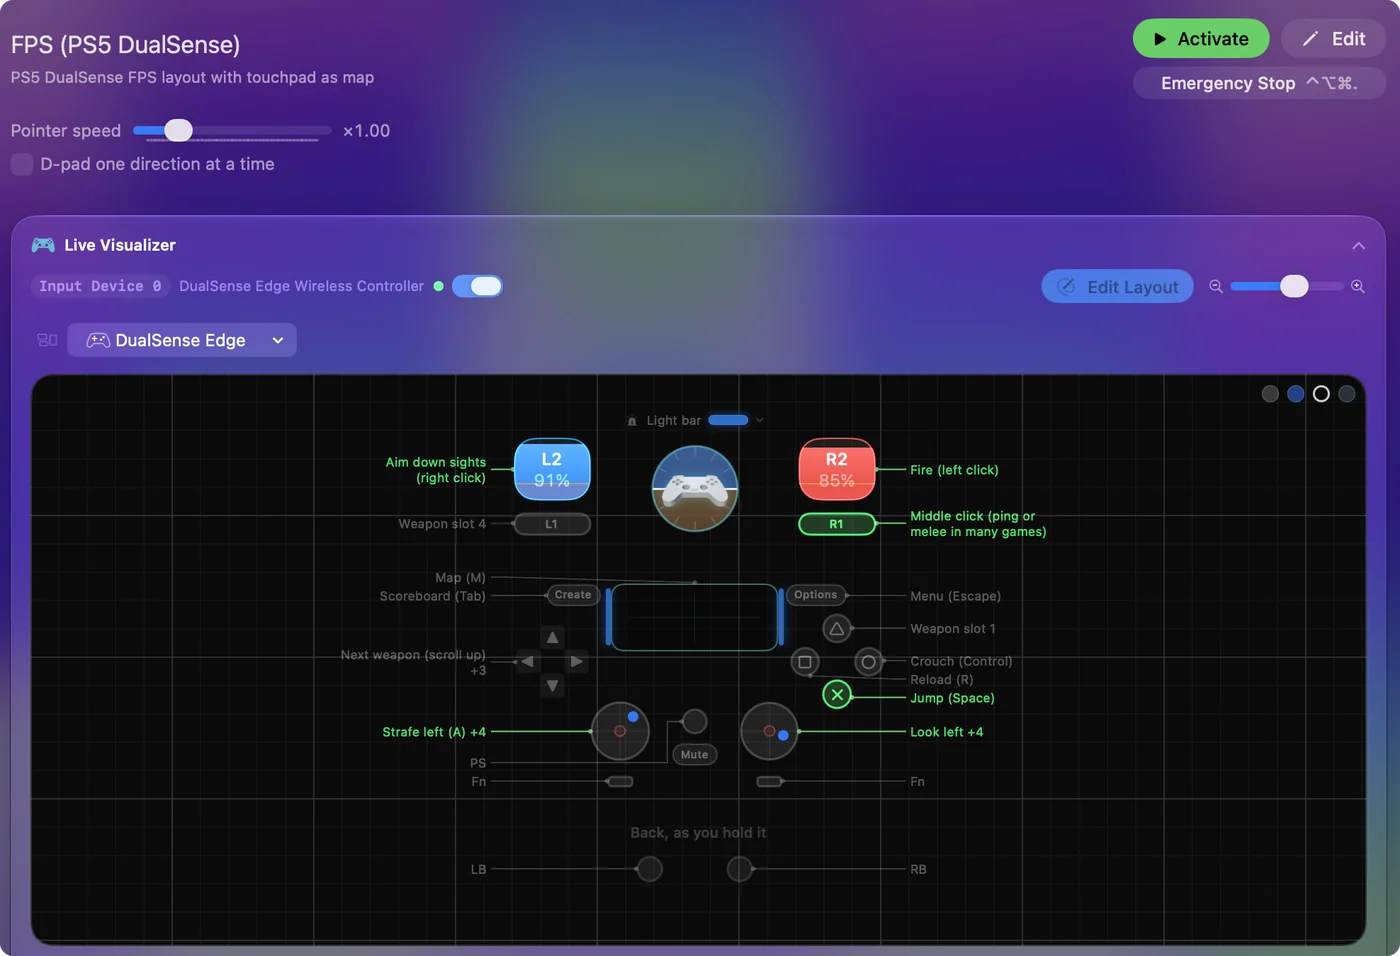Select the D-pad left arrow
The height and width of the screenshot is (956, 1400).
(x=528, y=661)
